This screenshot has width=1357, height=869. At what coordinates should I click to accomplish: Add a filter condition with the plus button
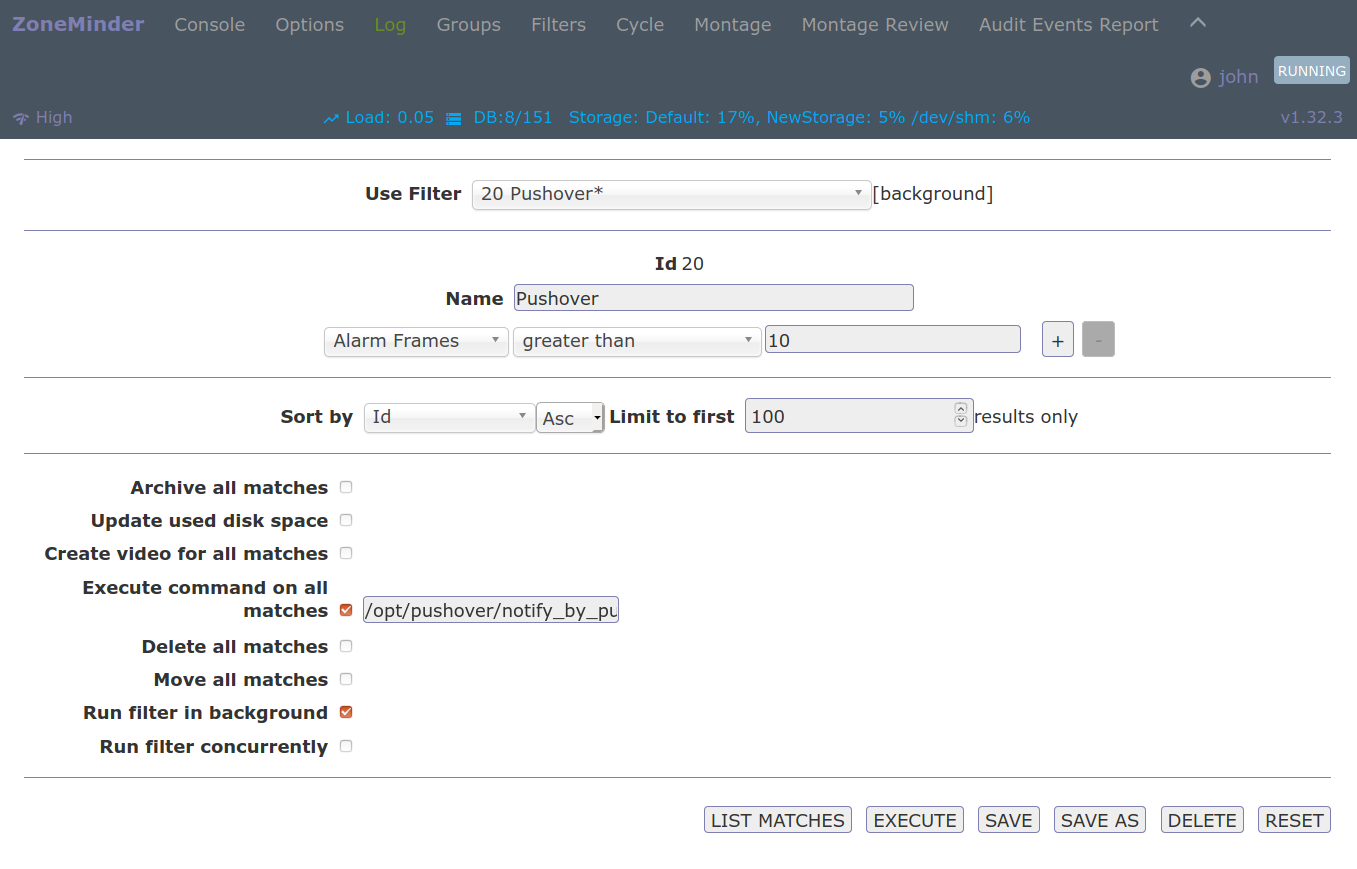click(x=1058, y=339)
